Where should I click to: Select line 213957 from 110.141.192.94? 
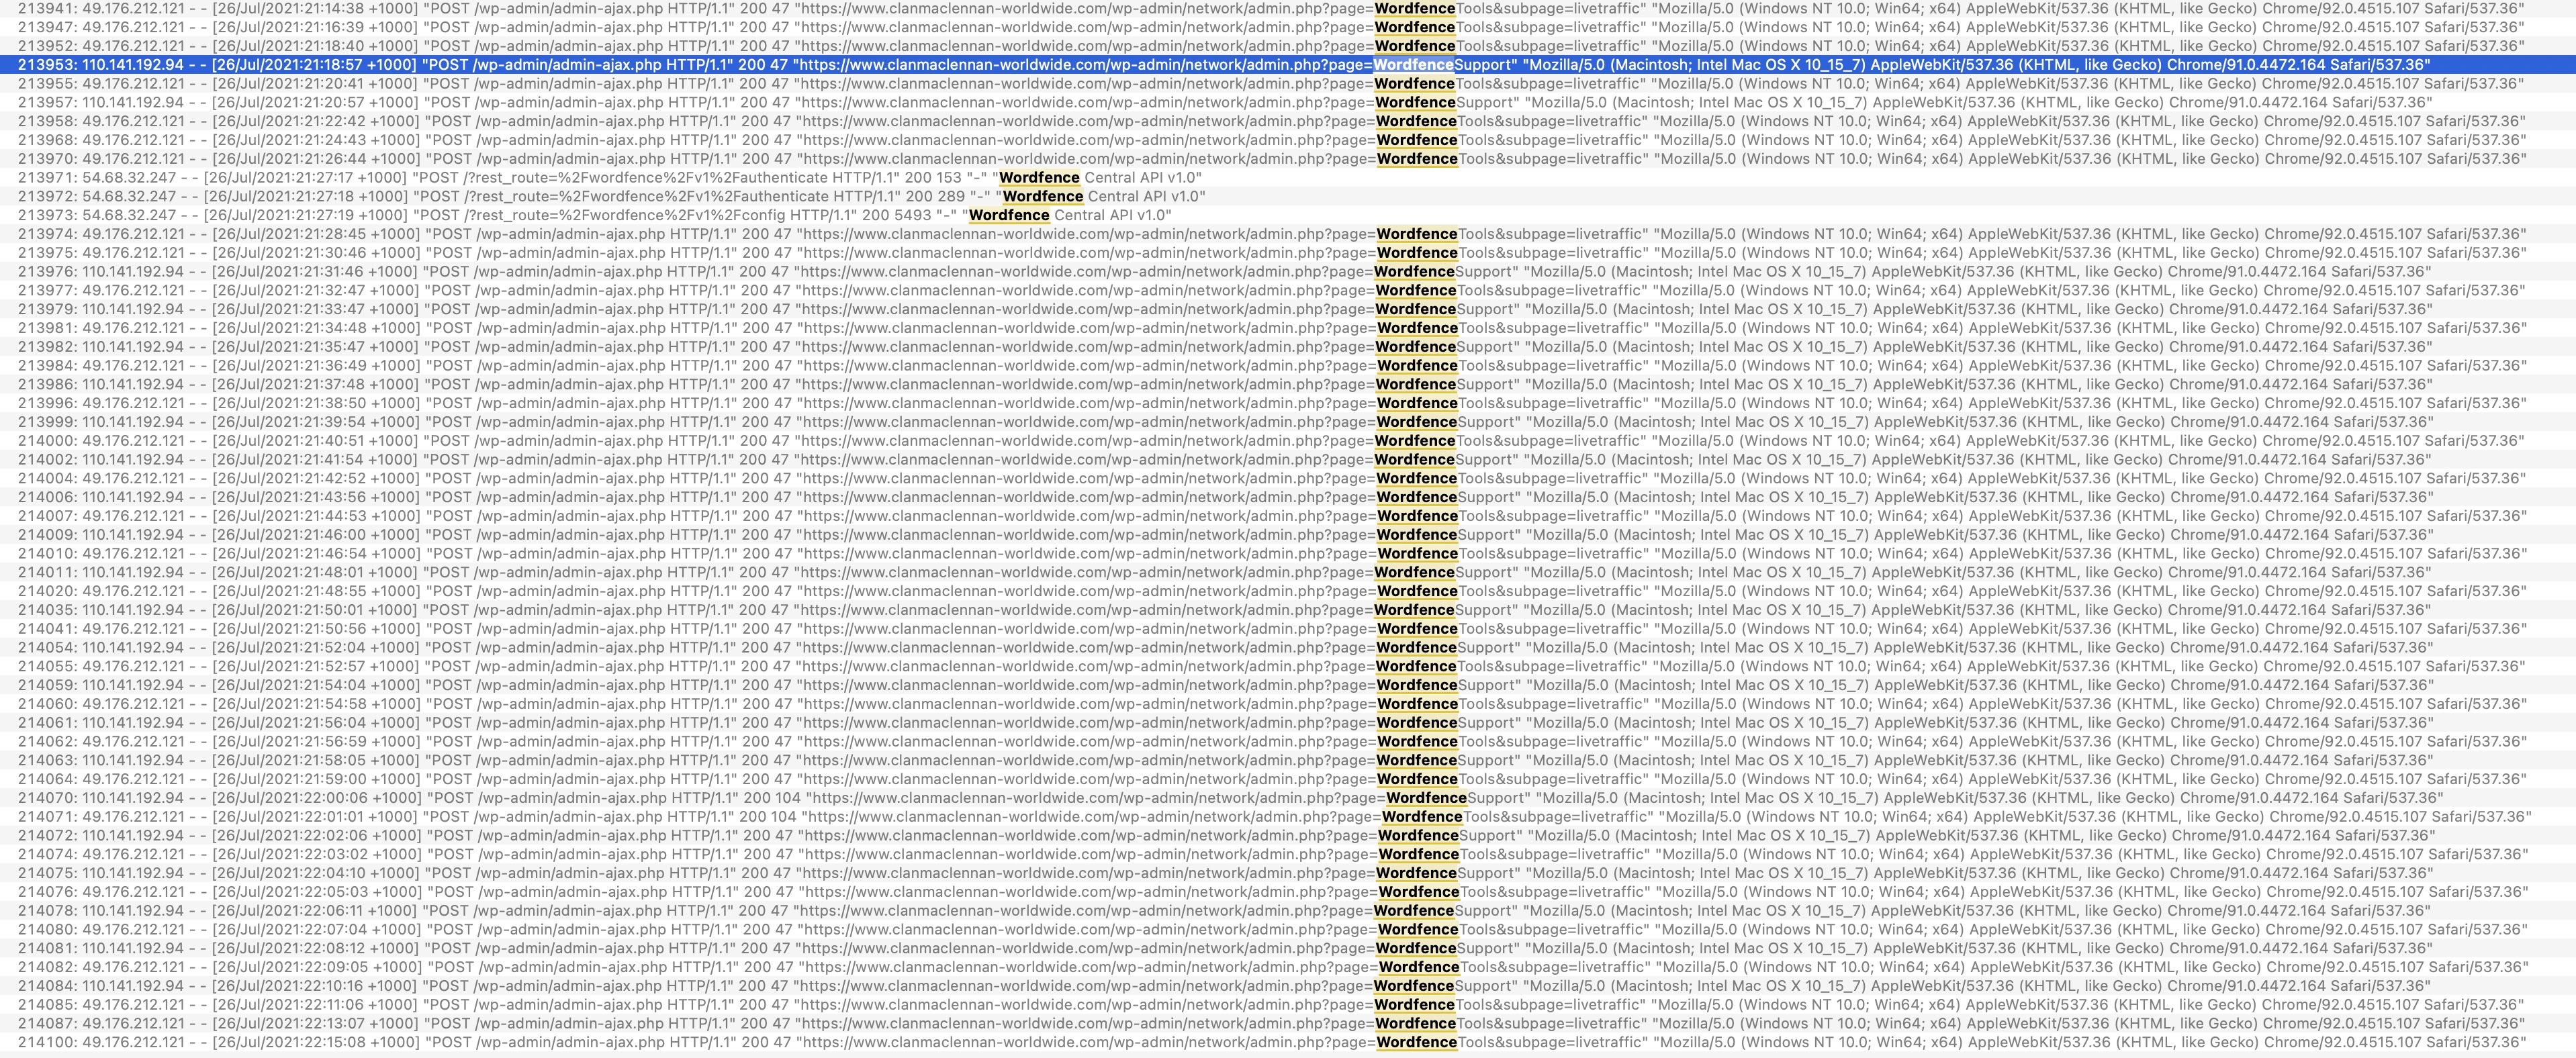1288,102
